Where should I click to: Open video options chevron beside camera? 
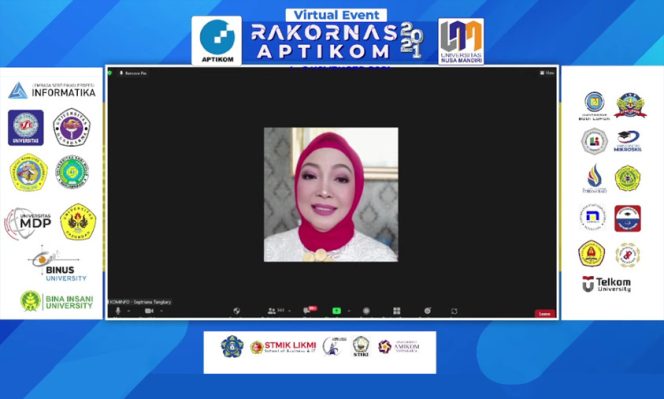tap(161, 311)
